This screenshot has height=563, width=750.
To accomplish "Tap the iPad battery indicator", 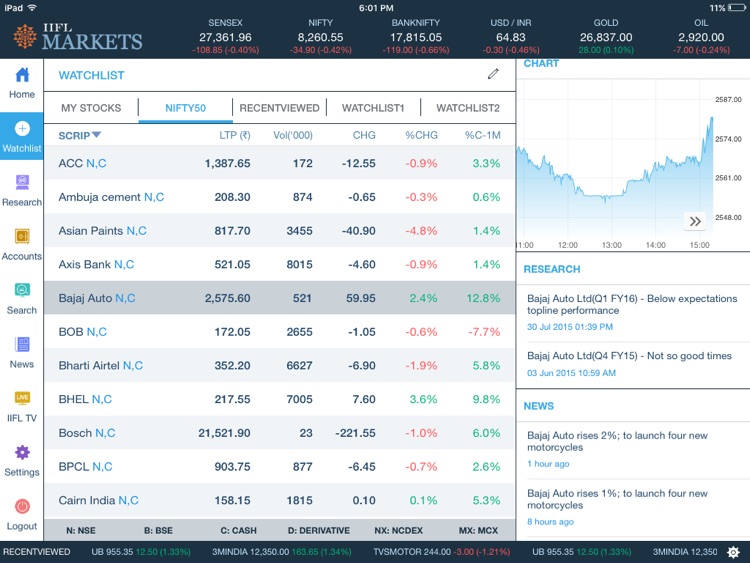I will (737, 8).
